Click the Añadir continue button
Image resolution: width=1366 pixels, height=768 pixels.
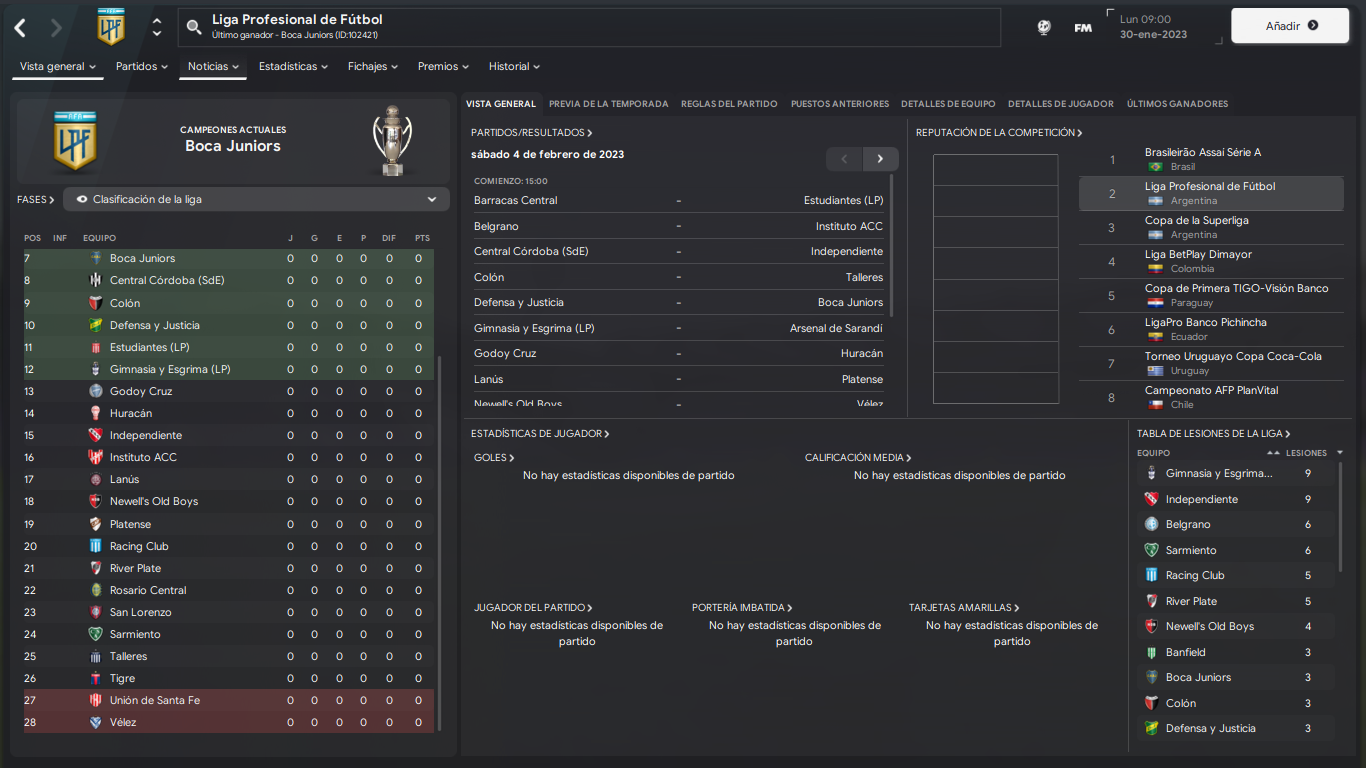(1291, 26)
